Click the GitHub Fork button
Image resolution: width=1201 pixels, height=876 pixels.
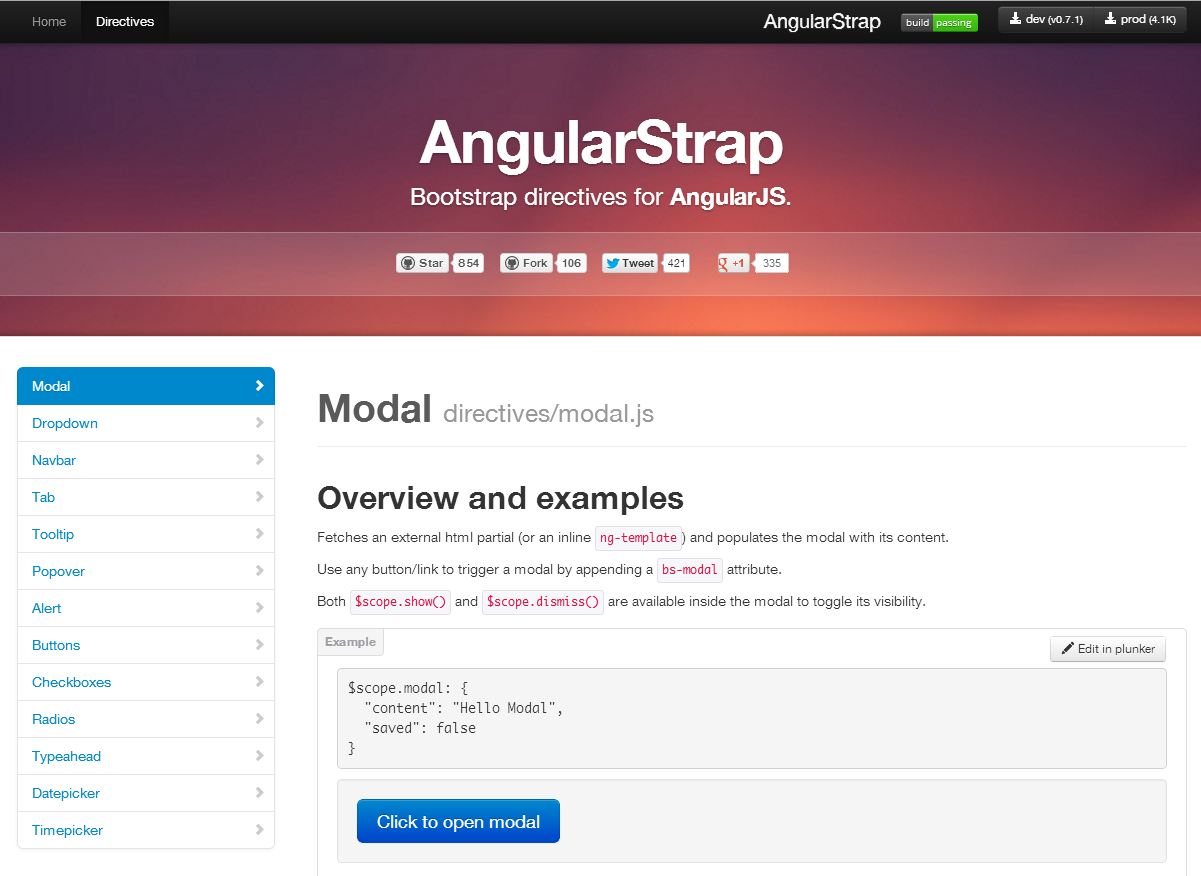tap(526, 263)
